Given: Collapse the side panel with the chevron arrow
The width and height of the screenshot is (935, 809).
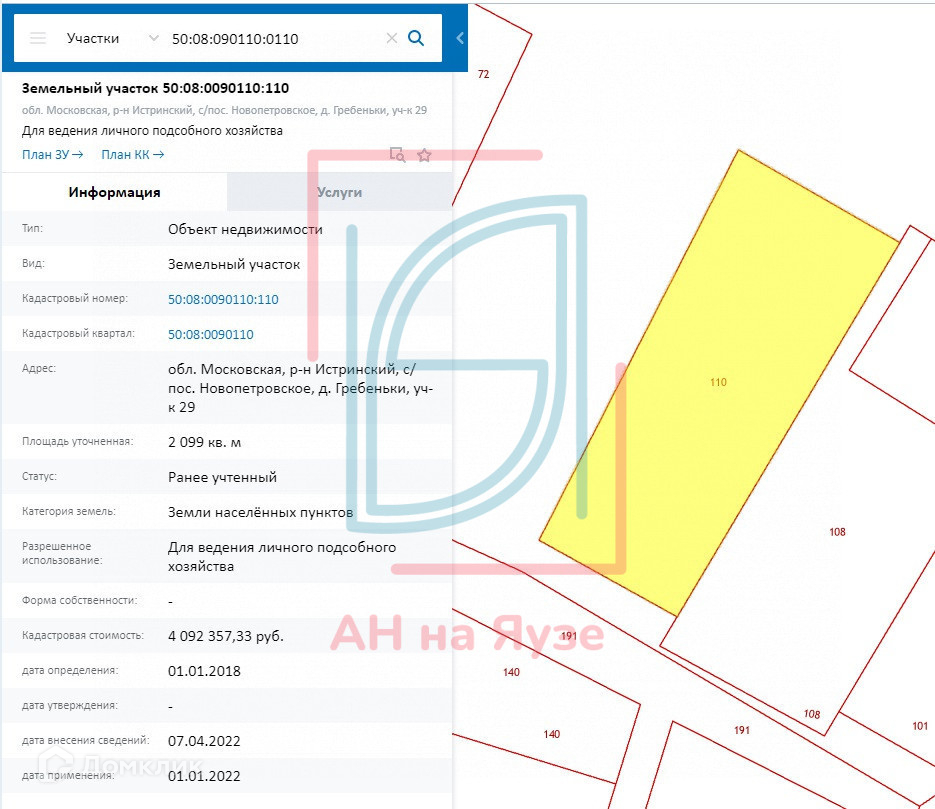Looking at the screenshot, I should coord(460,38).
